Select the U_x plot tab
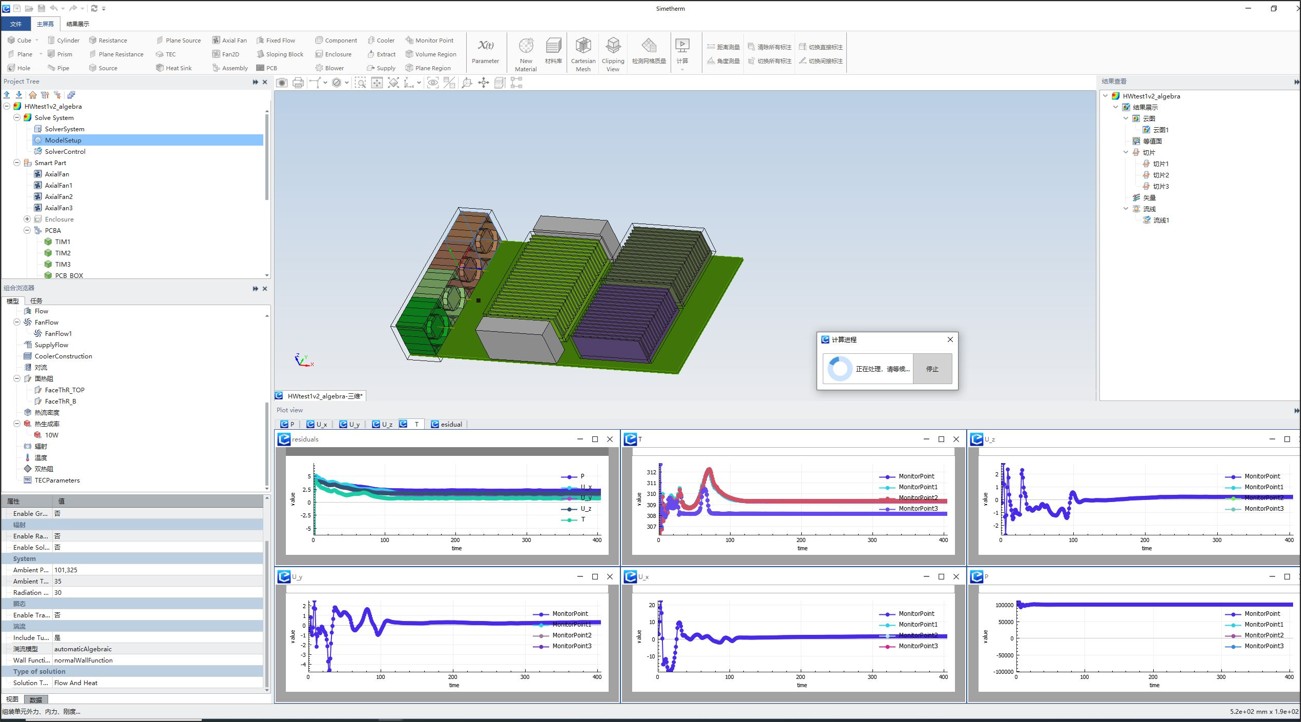 317,424
